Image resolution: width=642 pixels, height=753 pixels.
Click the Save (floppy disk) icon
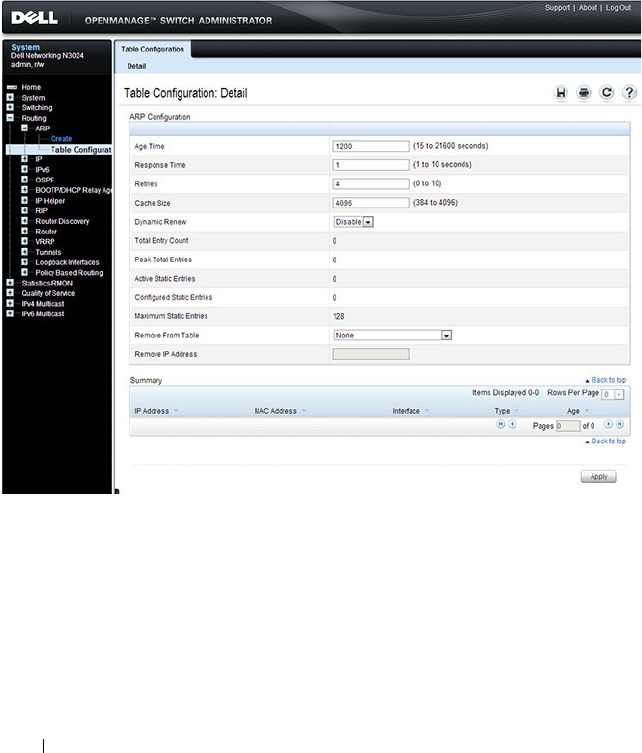pos(560,93)
